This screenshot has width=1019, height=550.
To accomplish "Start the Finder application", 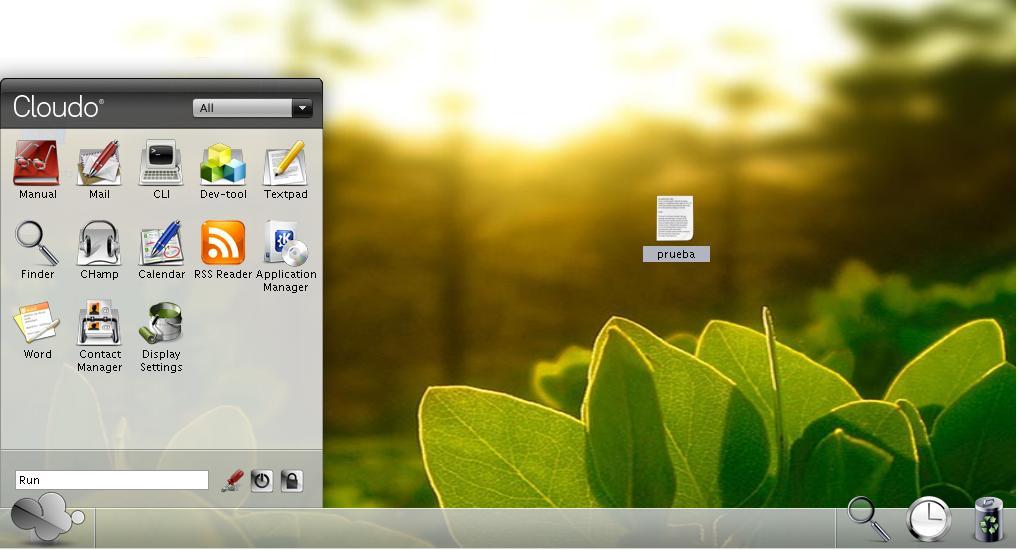I will pyautogui.click(x=37, y=245).
